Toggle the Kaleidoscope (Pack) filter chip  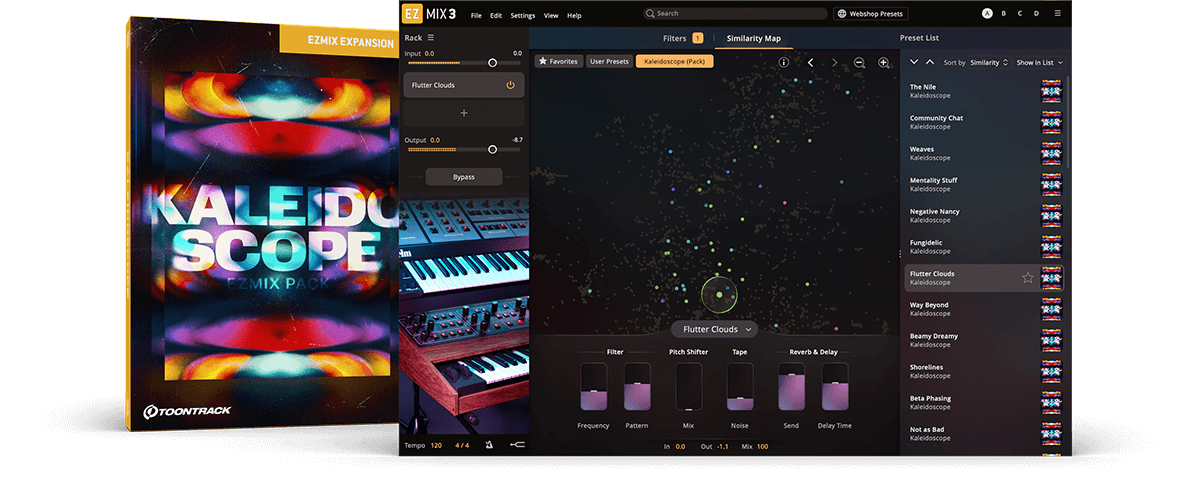[675, 62]
